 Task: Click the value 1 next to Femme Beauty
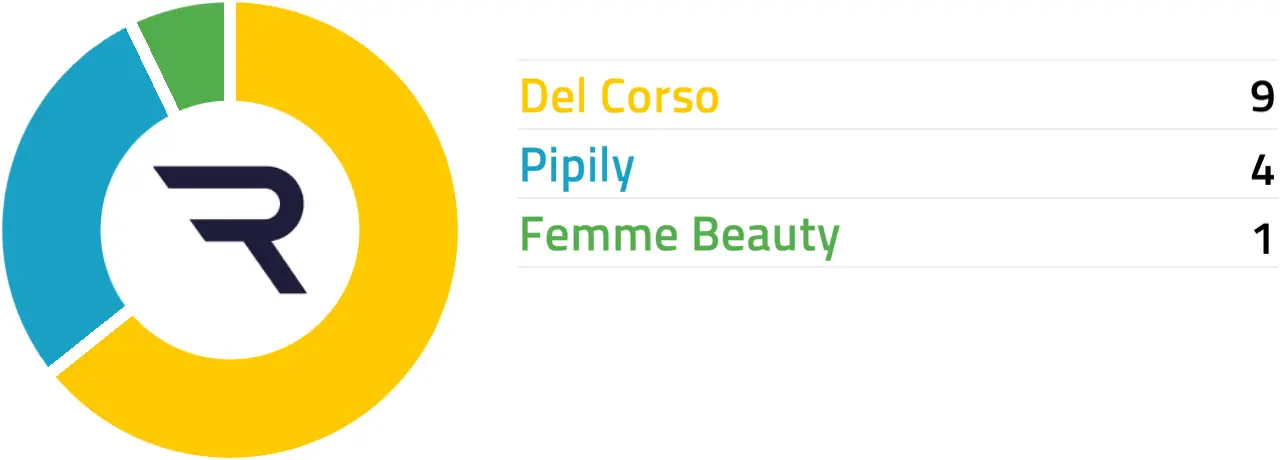click(x=1264, y=237)
